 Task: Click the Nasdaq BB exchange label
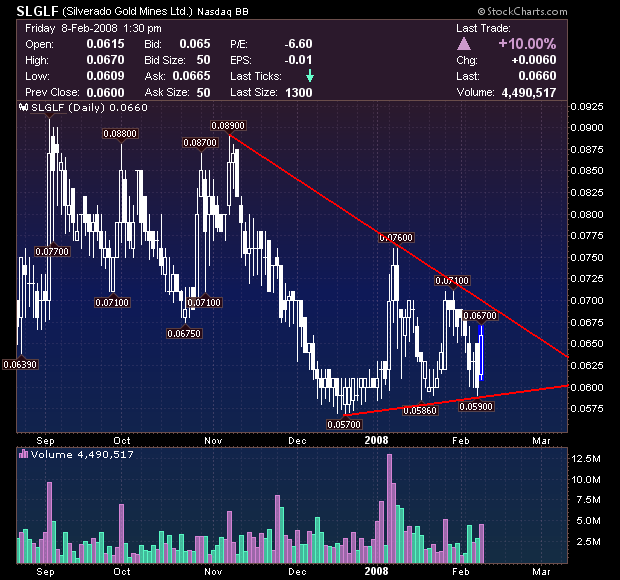[223, 12]
